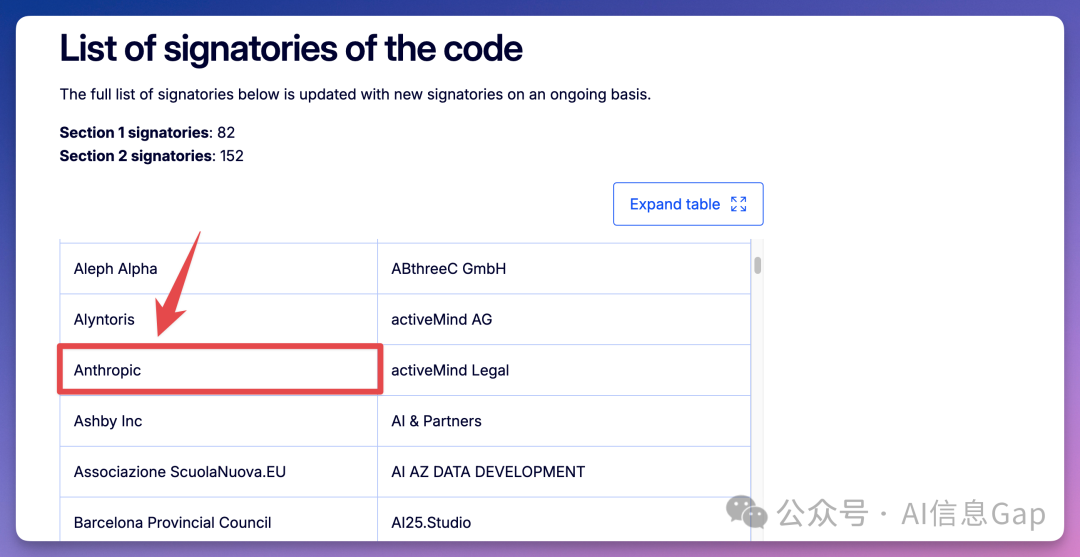
Task: Click the Expand table button
Action: coord(688,204)
